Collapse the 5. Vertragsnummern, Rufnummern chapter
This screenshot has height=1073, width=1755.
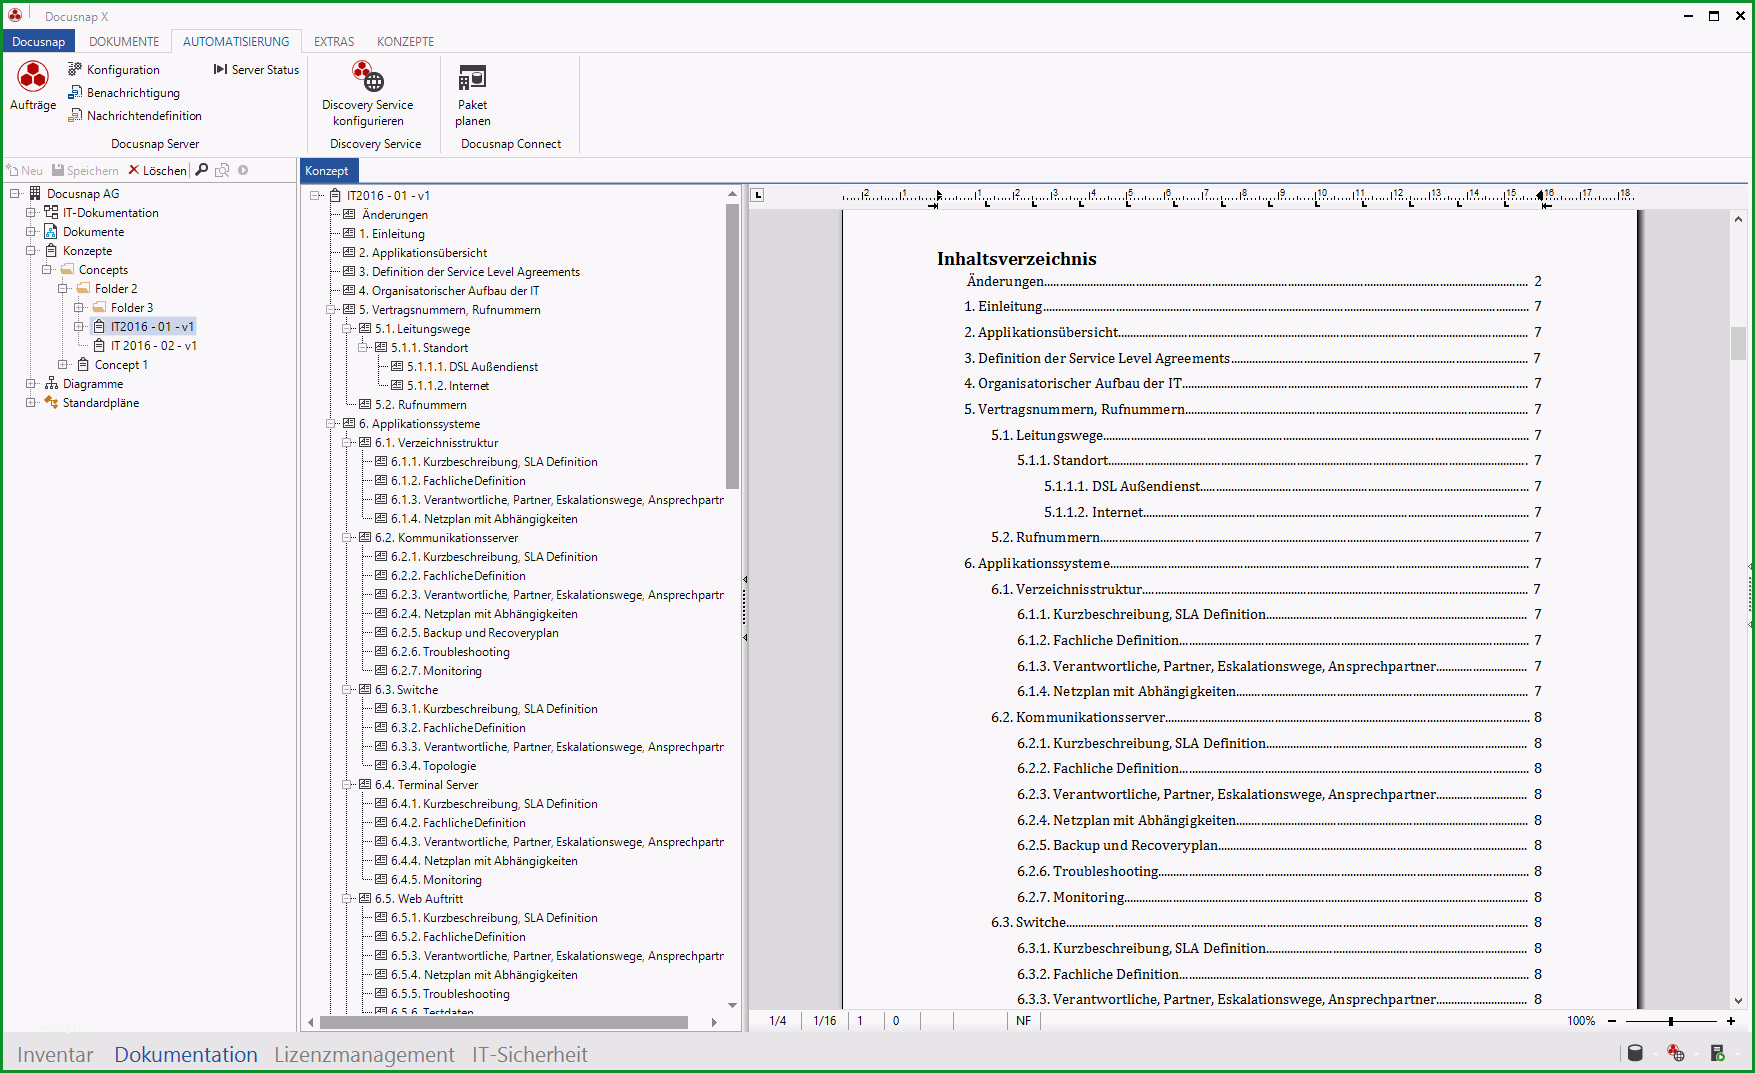[331, 310]
